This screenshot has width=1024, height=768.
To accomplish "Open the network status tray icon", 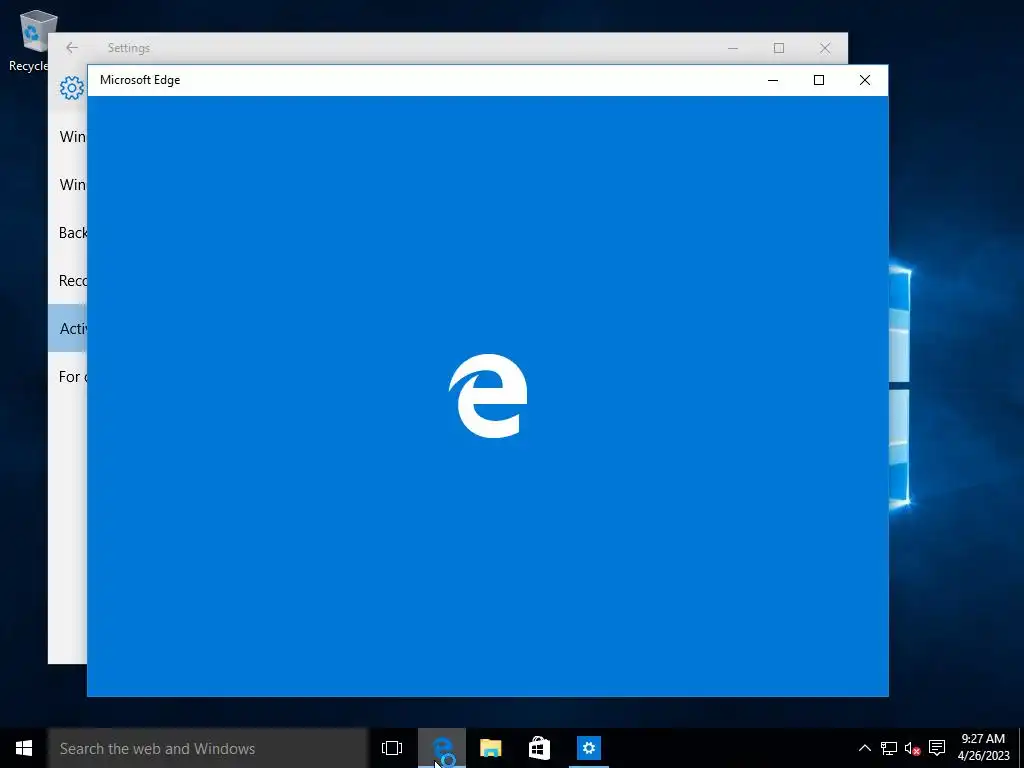I will (888, 748).
